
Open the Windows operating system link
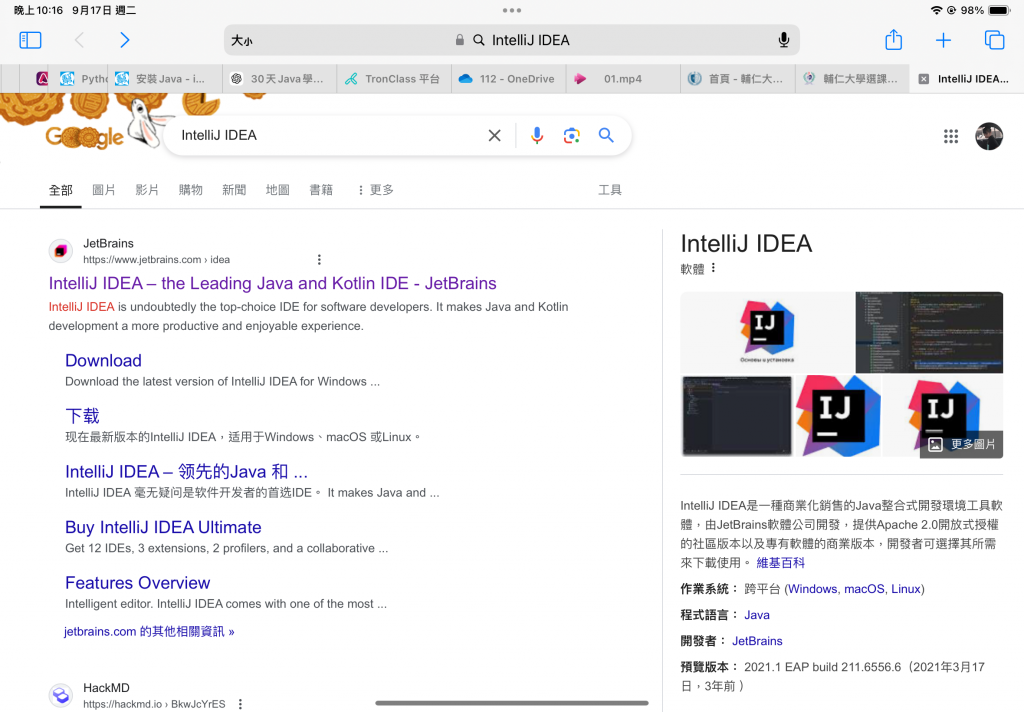click(x=812, y=589)
